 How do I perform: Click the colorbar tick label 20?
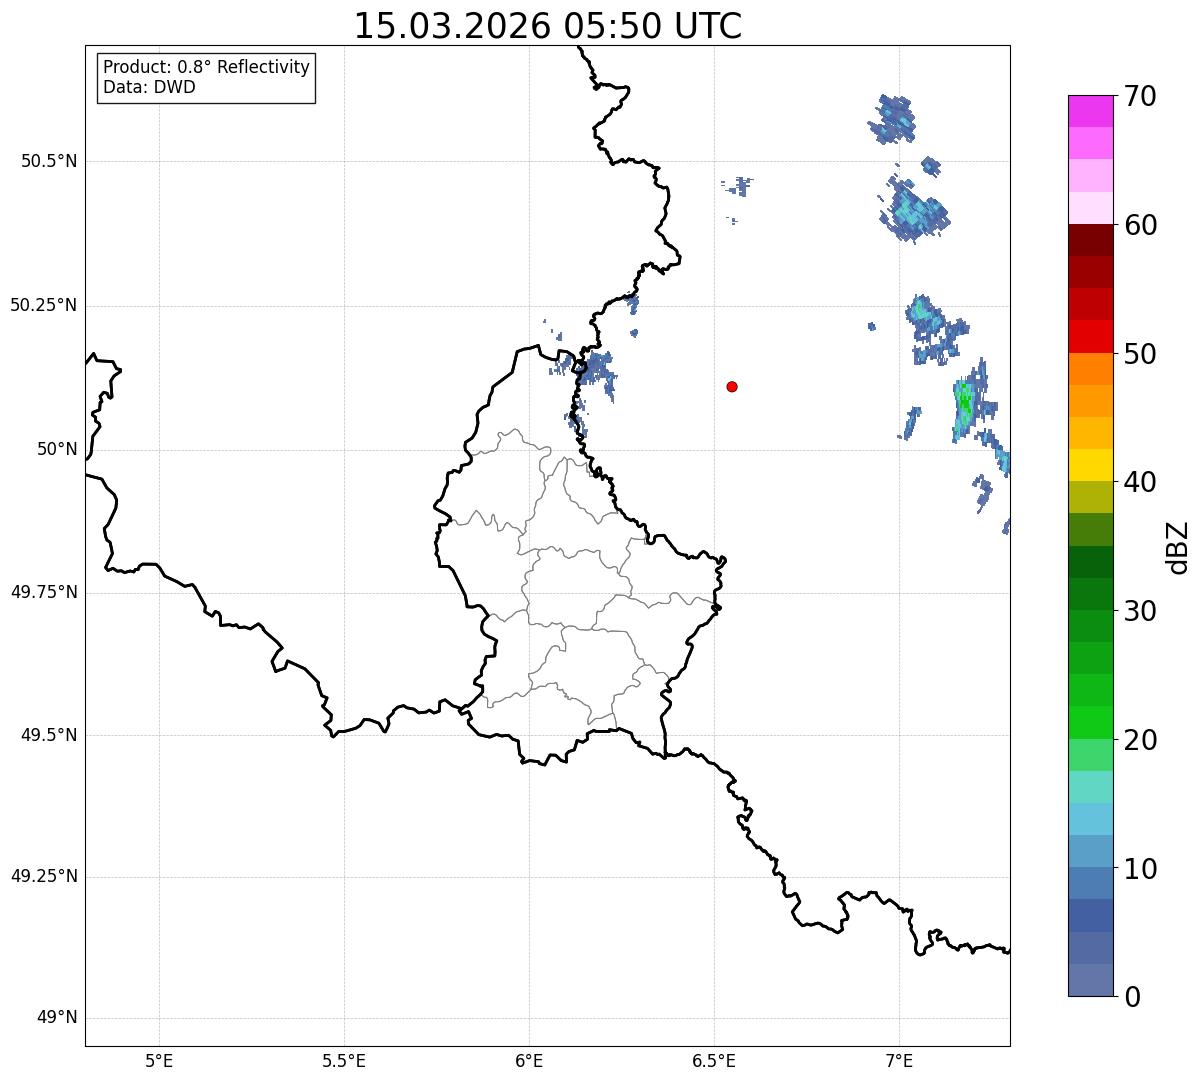[x=1140, y=740]
